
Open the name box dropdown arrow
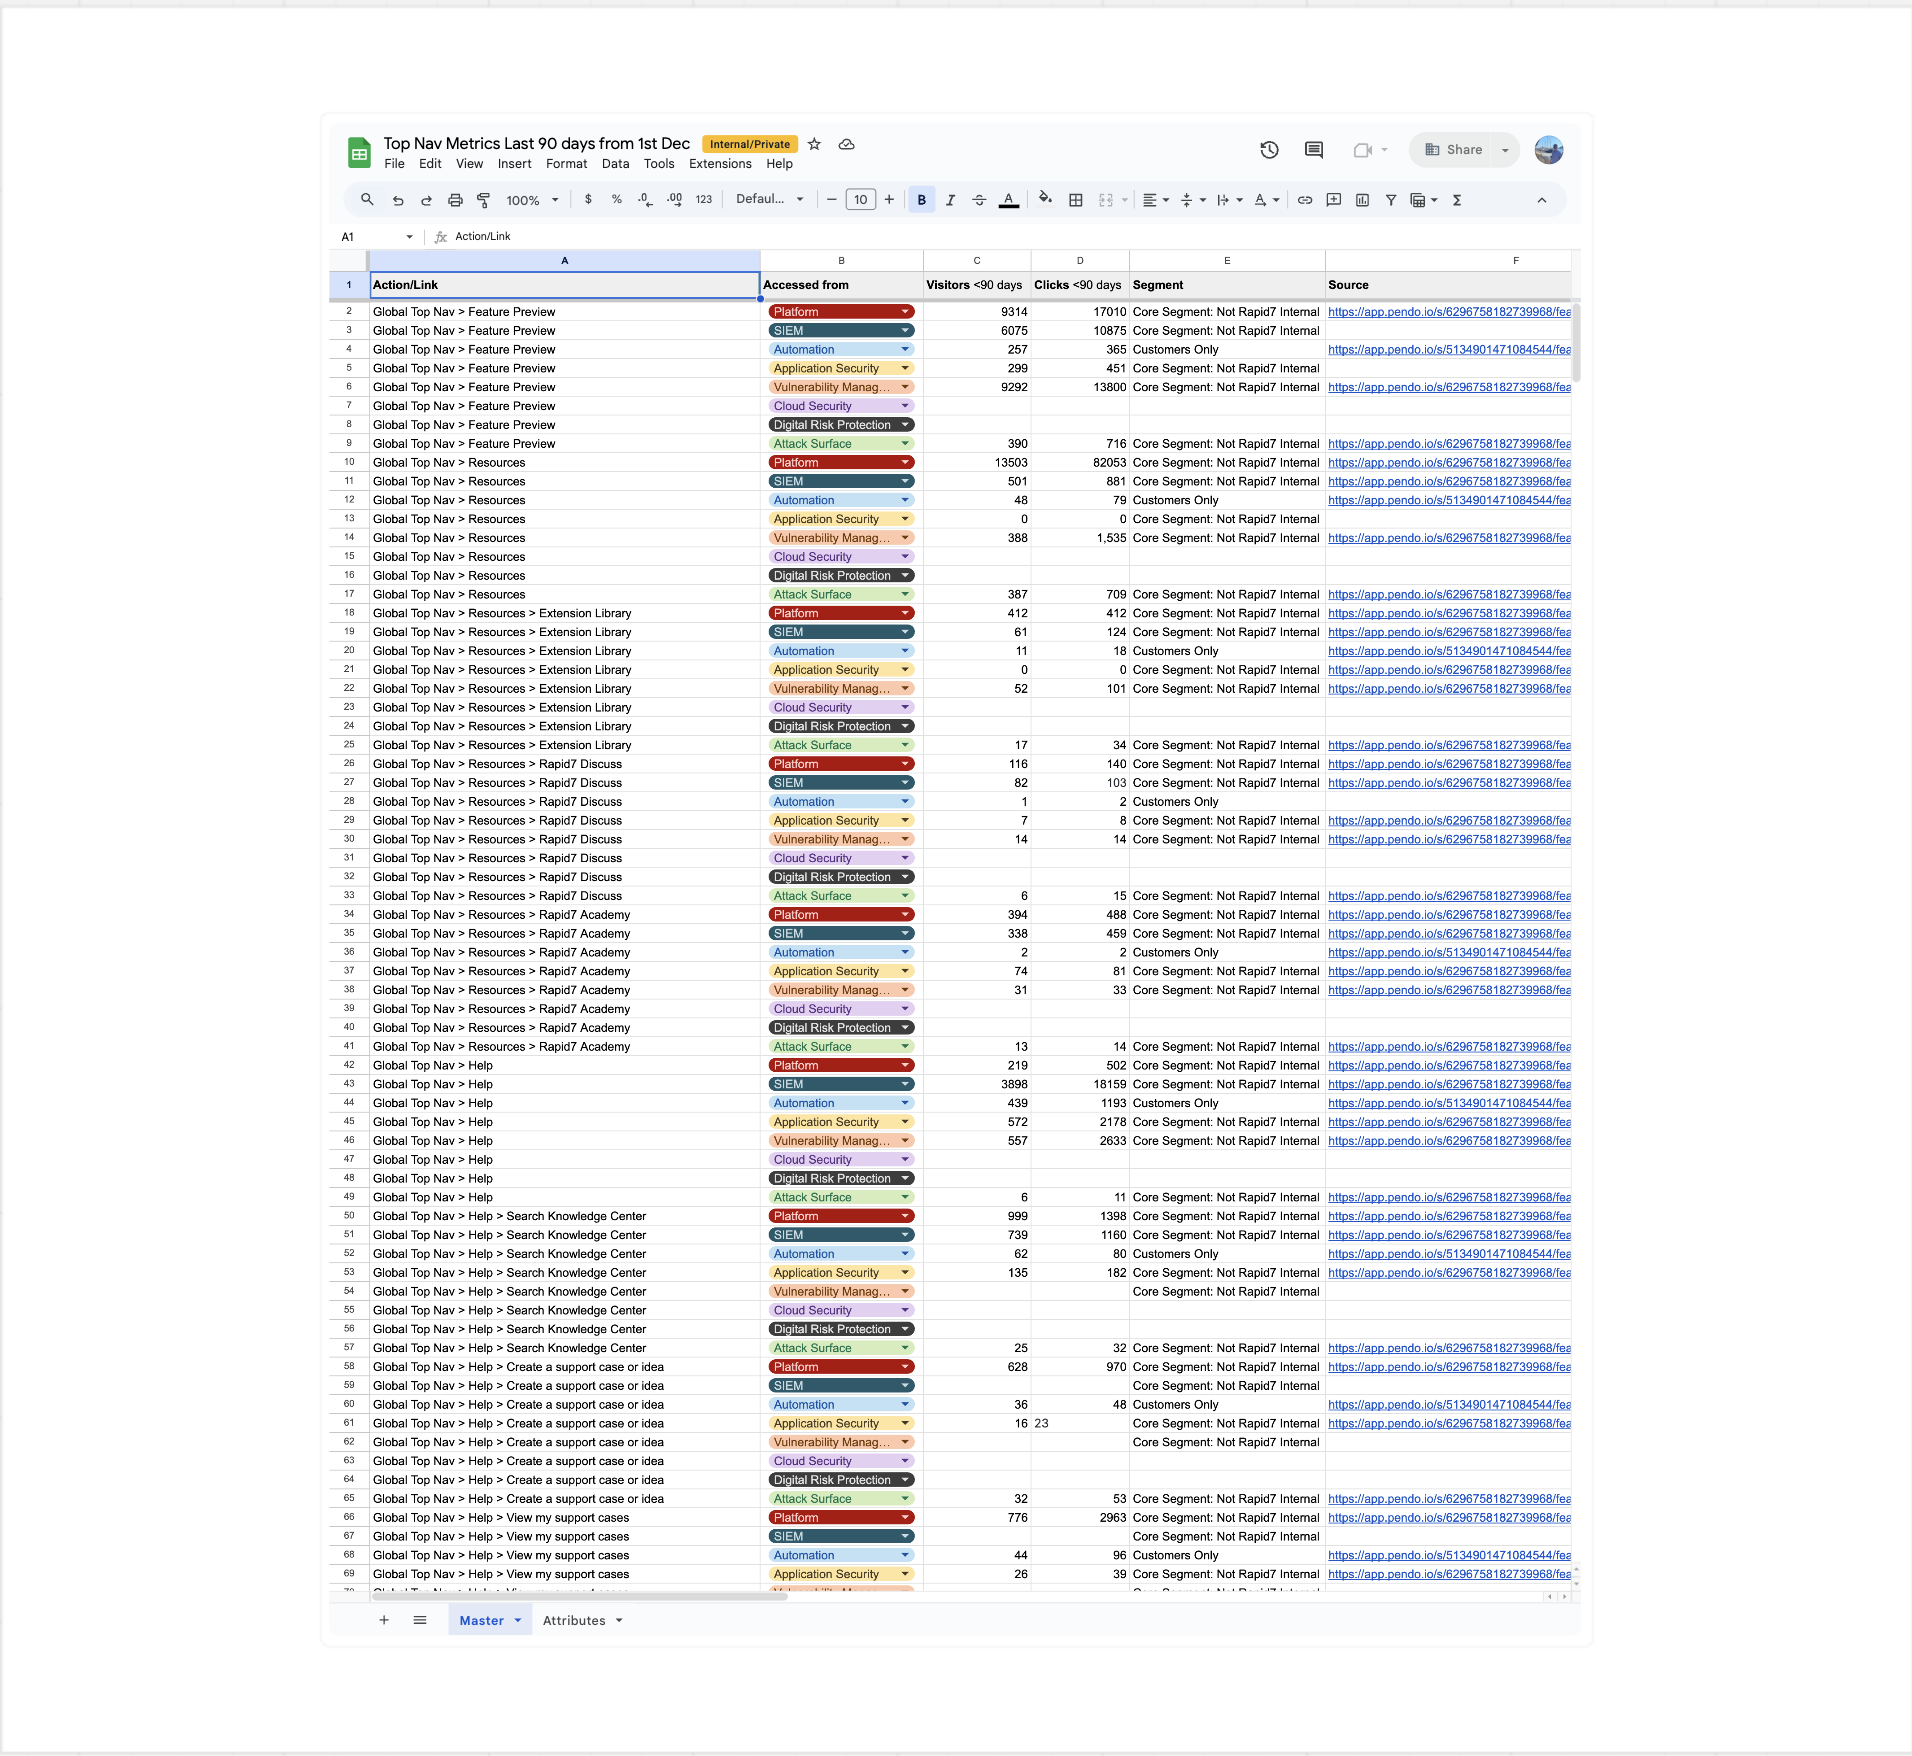[x=409, y=237]
